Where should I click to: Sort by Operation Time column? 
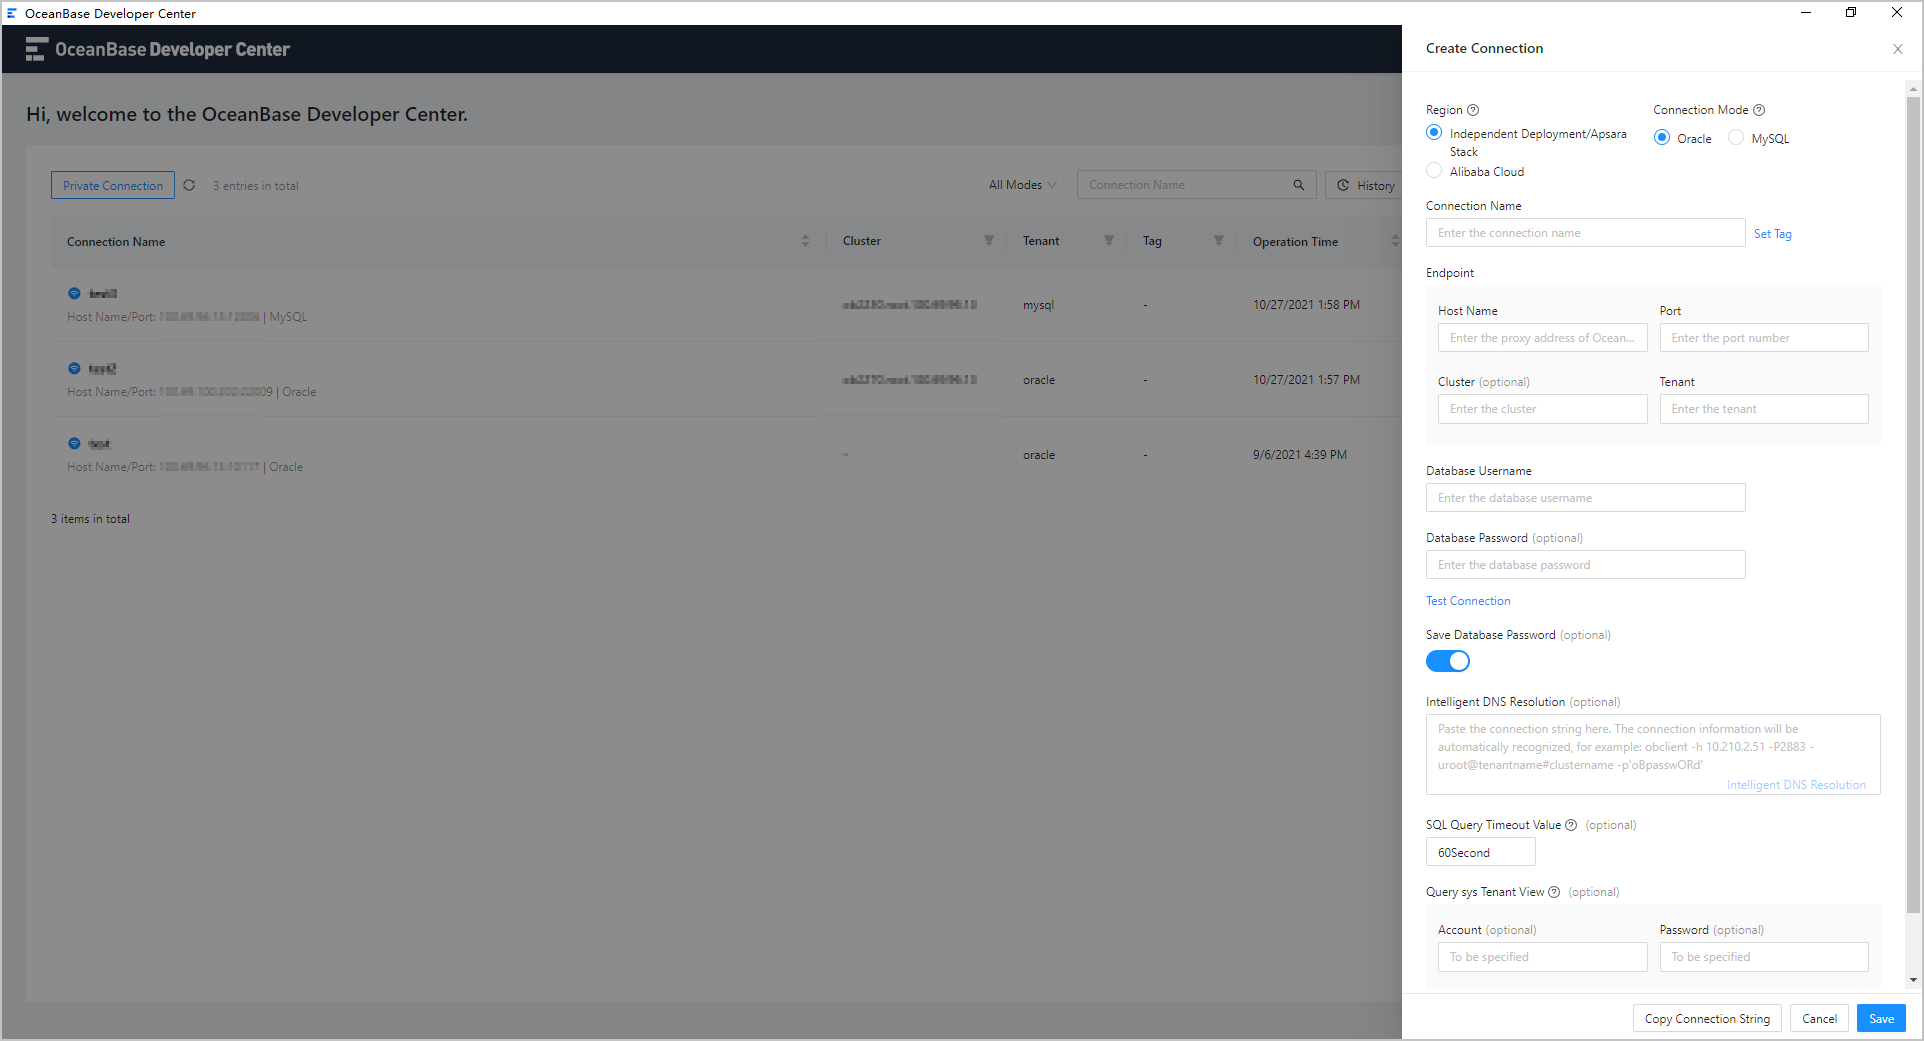pos(1395,241)
